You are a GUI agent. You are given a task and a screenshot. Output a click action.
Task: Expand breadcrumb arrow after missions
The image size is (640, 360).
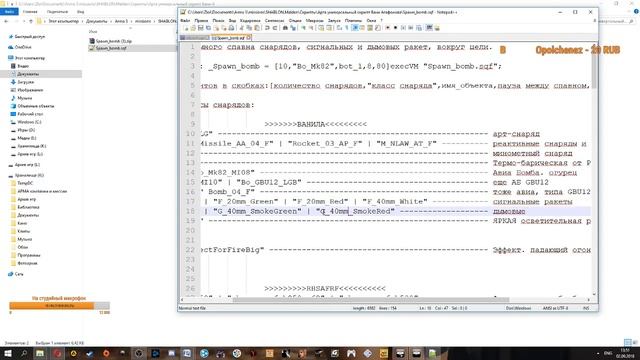coord(154,21)
